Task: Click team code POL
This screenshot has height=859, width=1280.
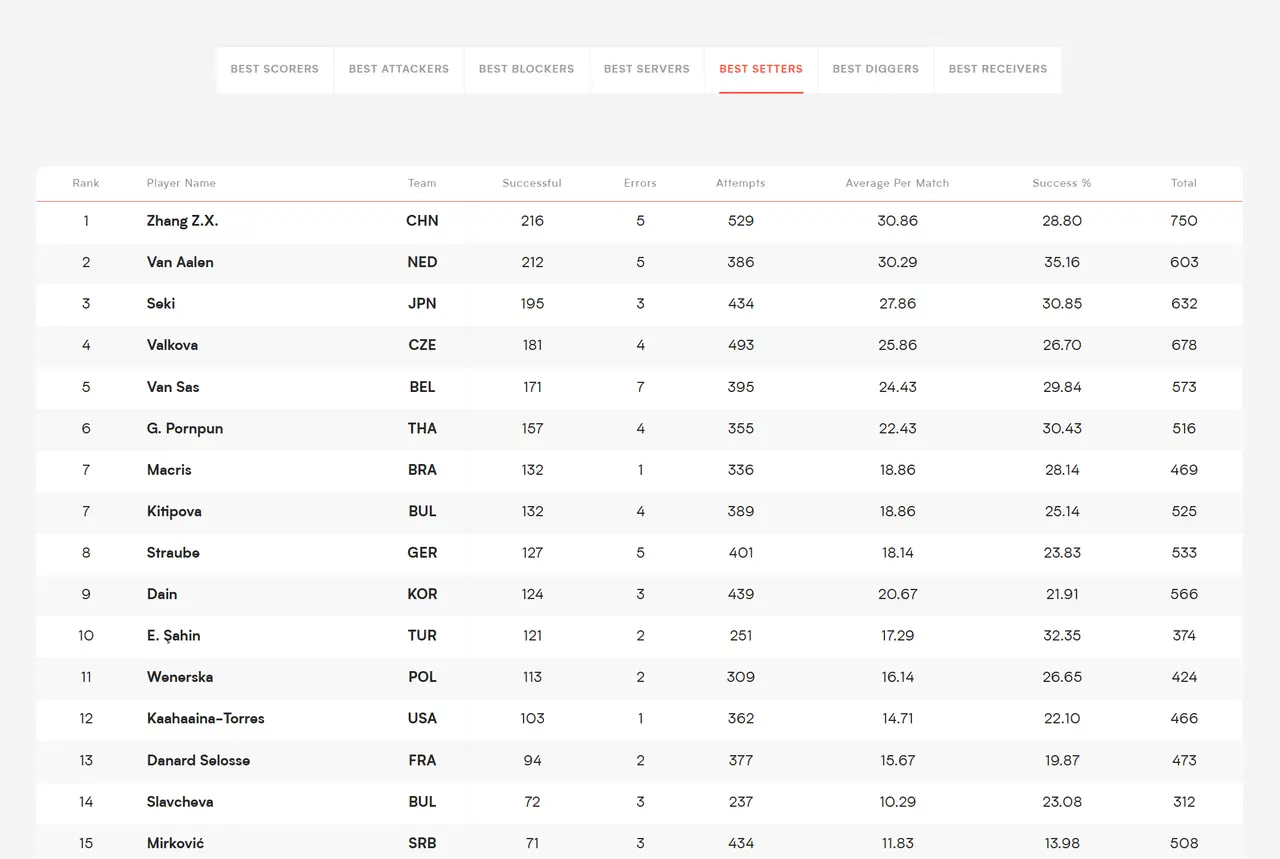Action: [422, 677]
